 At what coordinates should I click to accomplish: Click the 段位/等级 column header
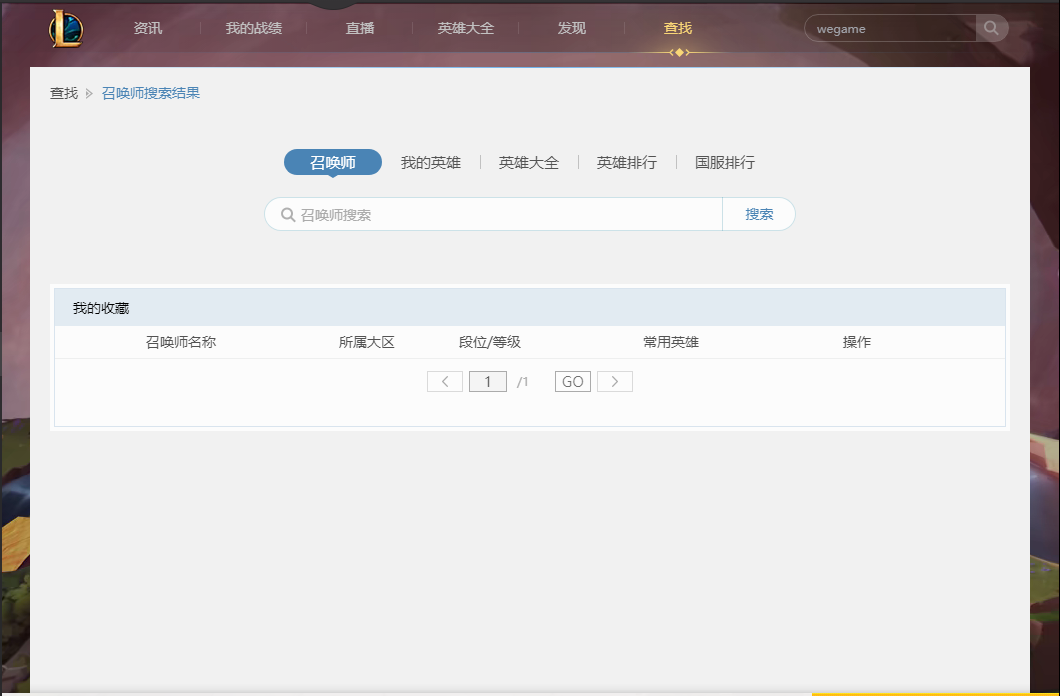[489, 342]
